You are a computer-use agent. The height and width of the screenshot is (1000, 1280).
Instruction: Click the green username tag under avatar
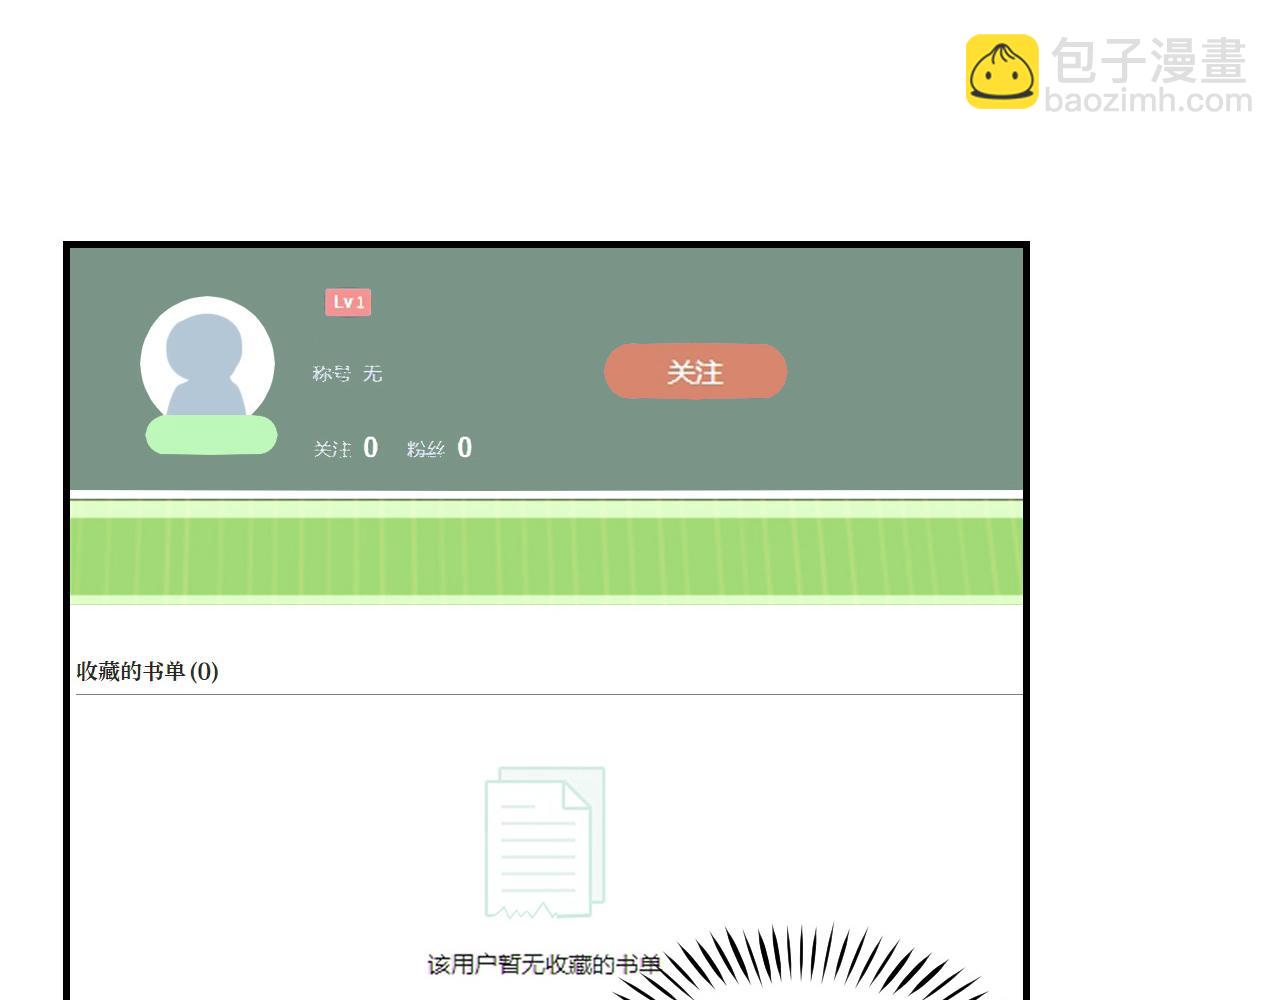211,436
